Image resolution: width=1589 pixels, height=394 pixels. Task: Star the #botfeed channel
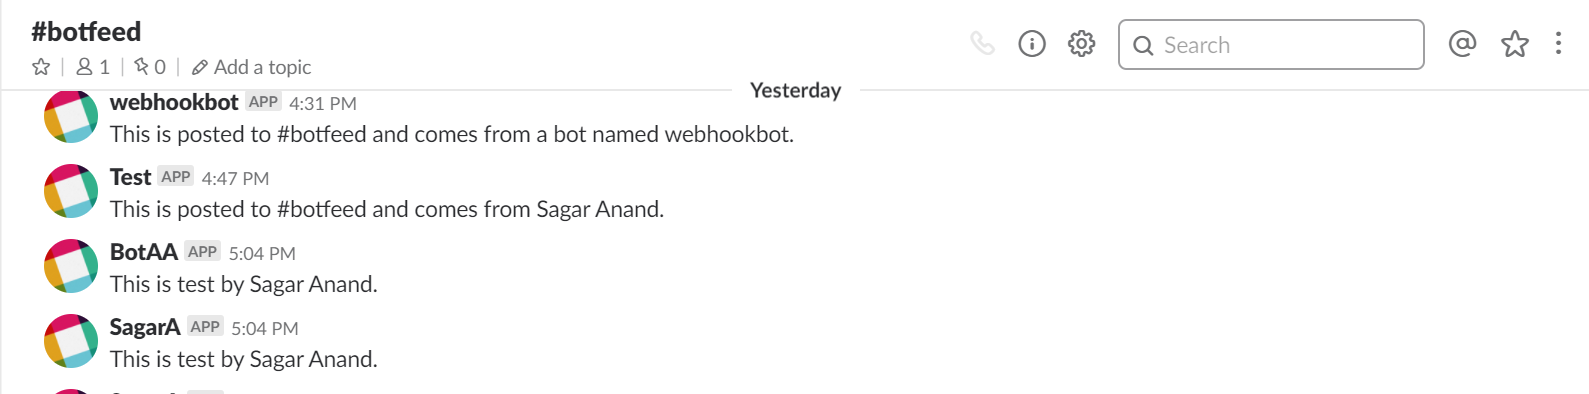click(x=41, y=67)
